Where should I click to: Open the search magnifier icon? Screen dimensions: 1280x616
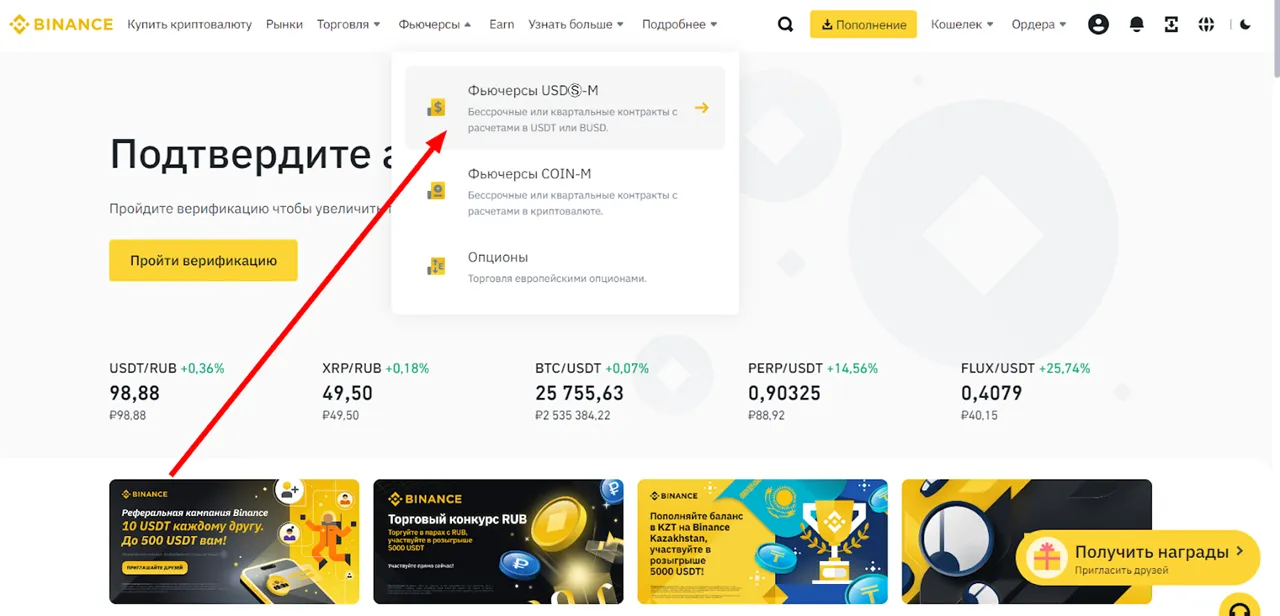pyautogui.click(x=785, y=25)
